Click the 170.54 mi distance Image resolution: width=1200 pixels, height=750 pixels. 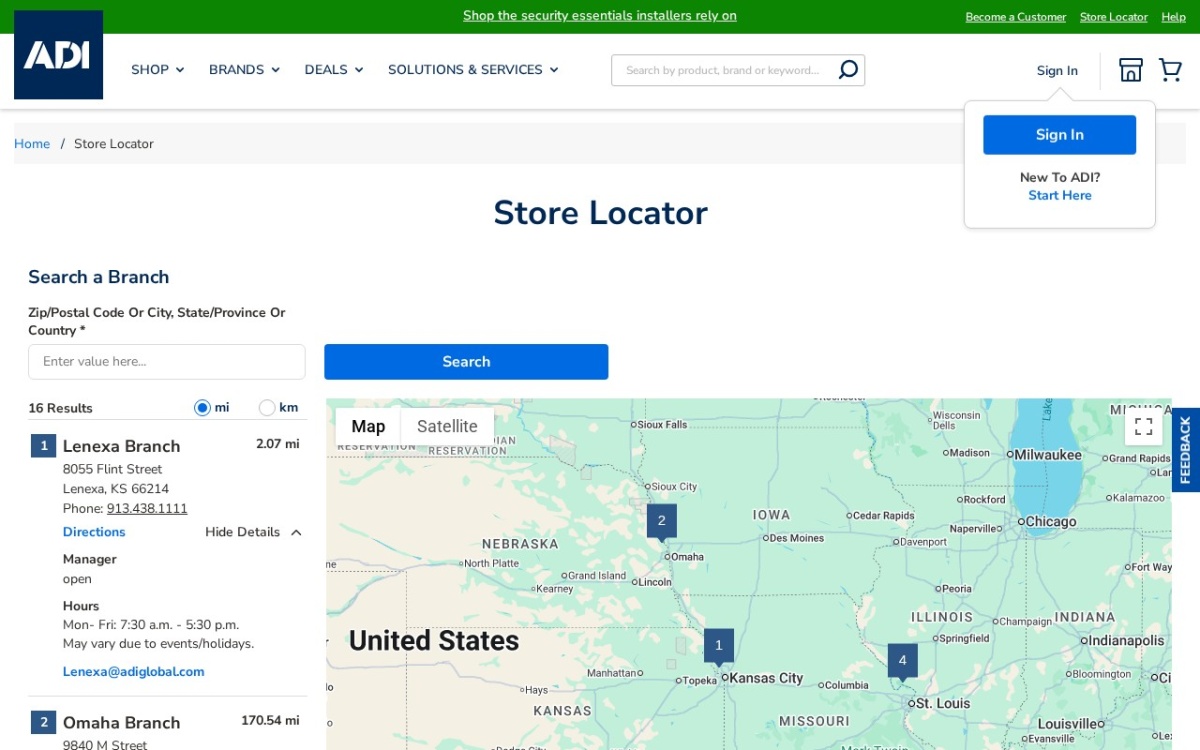270,721
